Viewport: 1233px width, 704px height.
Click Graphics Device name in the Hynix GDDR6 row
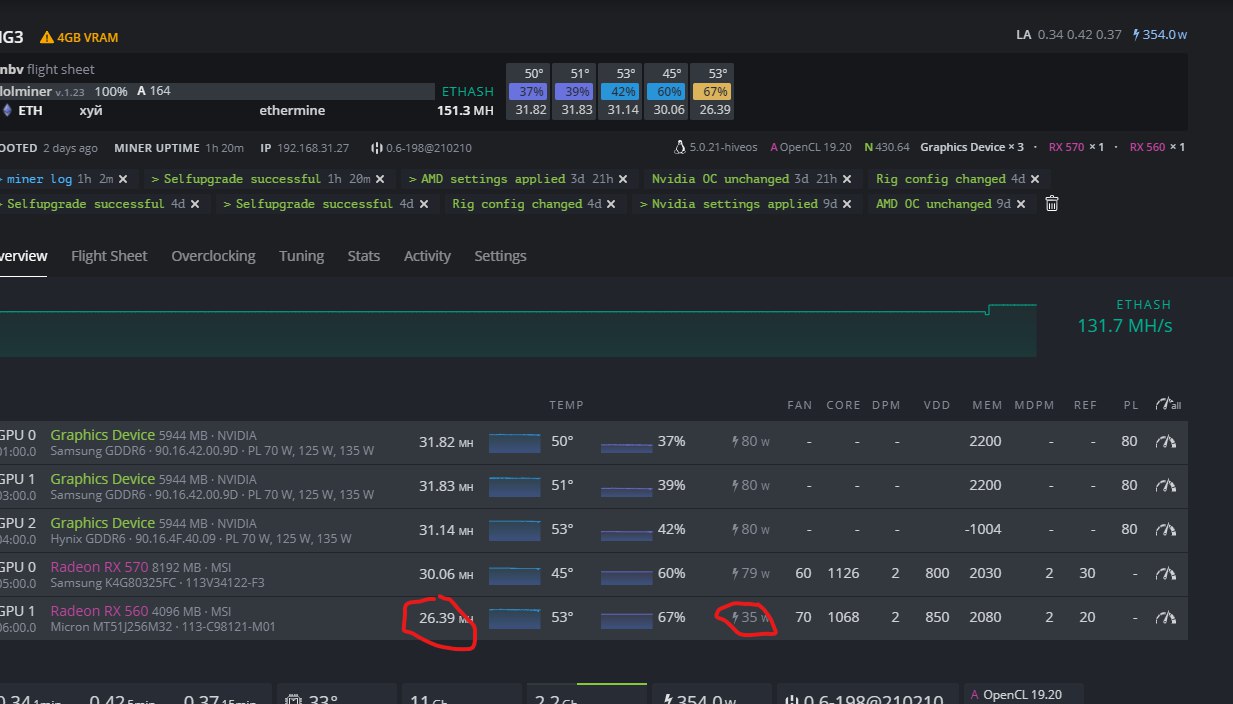[102, 523]
